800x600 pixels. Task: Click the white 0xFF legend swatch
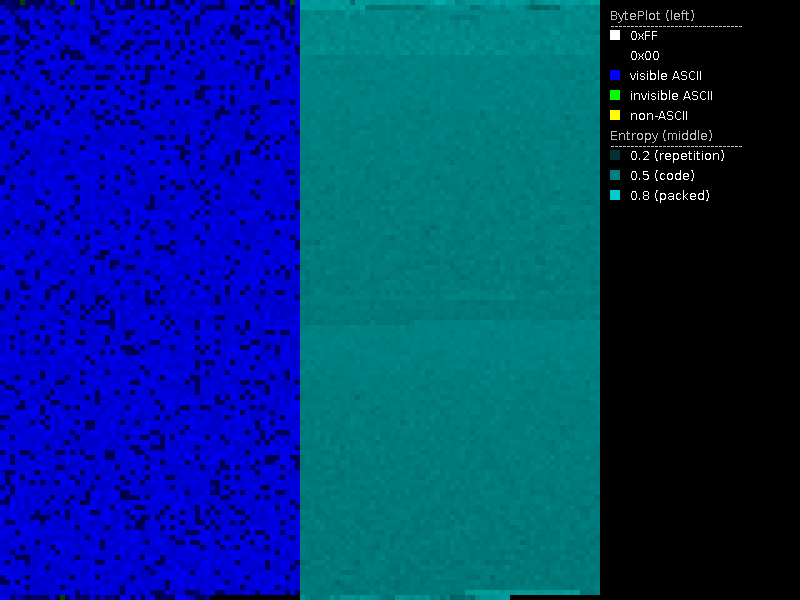tap(615, 35)
